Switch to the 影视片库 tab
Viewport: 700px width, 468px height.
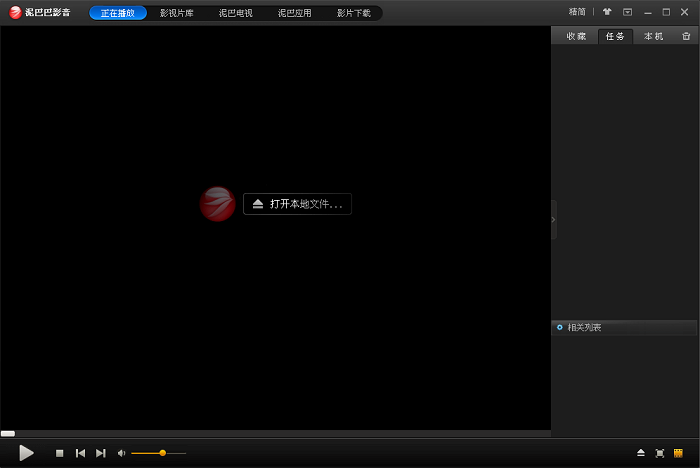pyautogui.click(x=177, y=13)
